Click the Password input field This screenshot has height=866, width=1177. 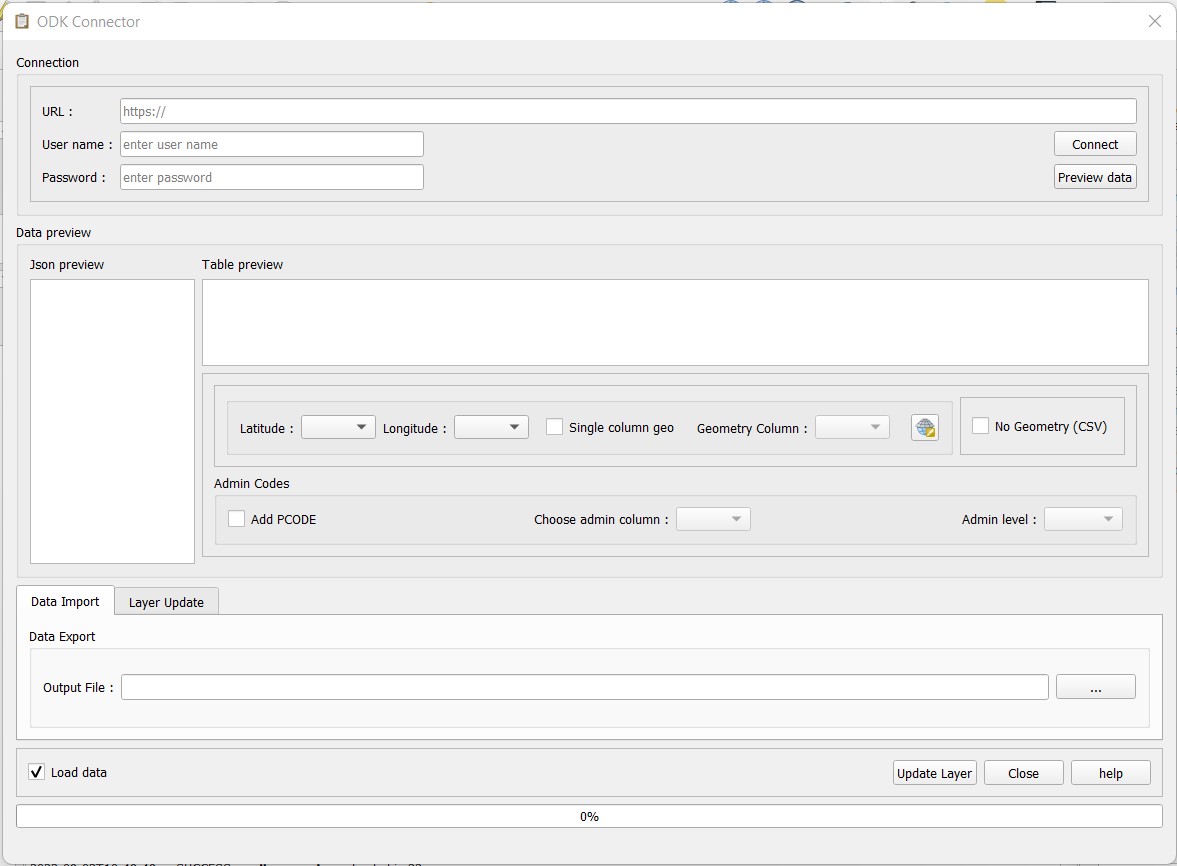pos(272,177)
